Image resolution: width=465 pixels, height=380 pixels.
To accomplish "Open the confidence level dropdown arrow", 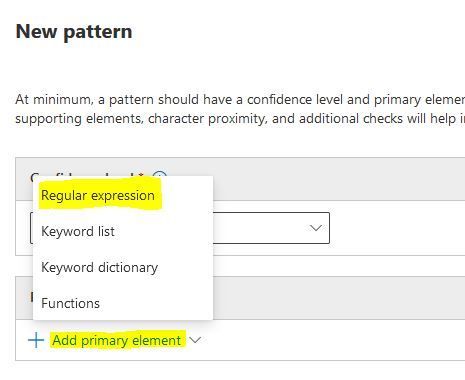I will (x=315, y=228).
